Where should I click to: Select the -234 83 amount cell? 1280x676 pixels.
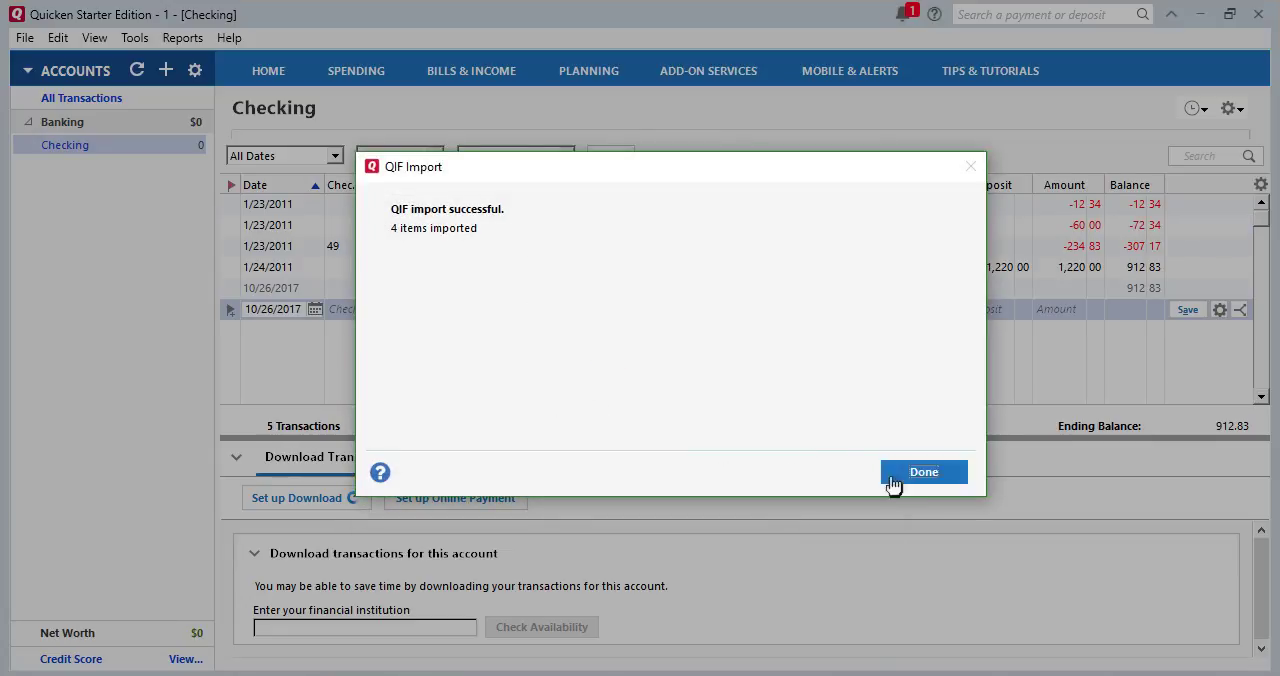coord(1068,246)
